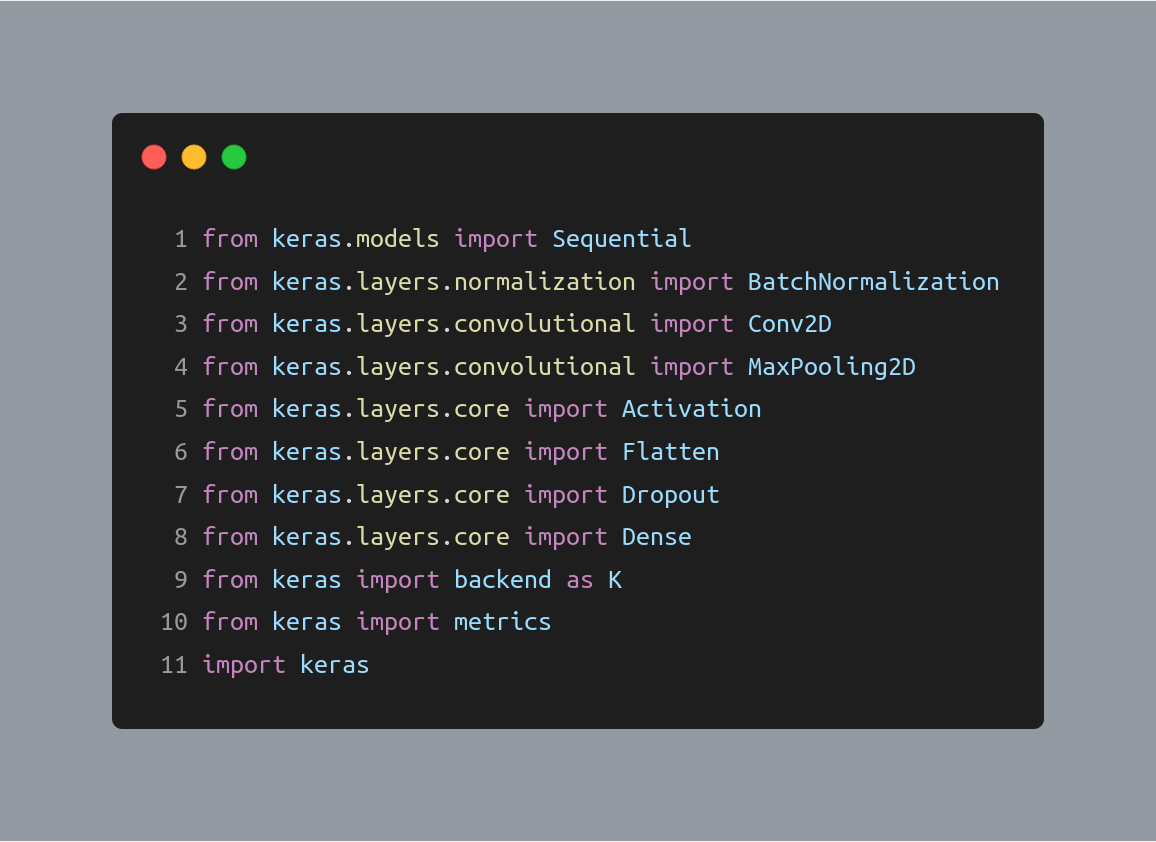Image resolution: width=1156 pixels, height=842 pixels.
Task: Click the Sequential class name
Action: (621, 240)
